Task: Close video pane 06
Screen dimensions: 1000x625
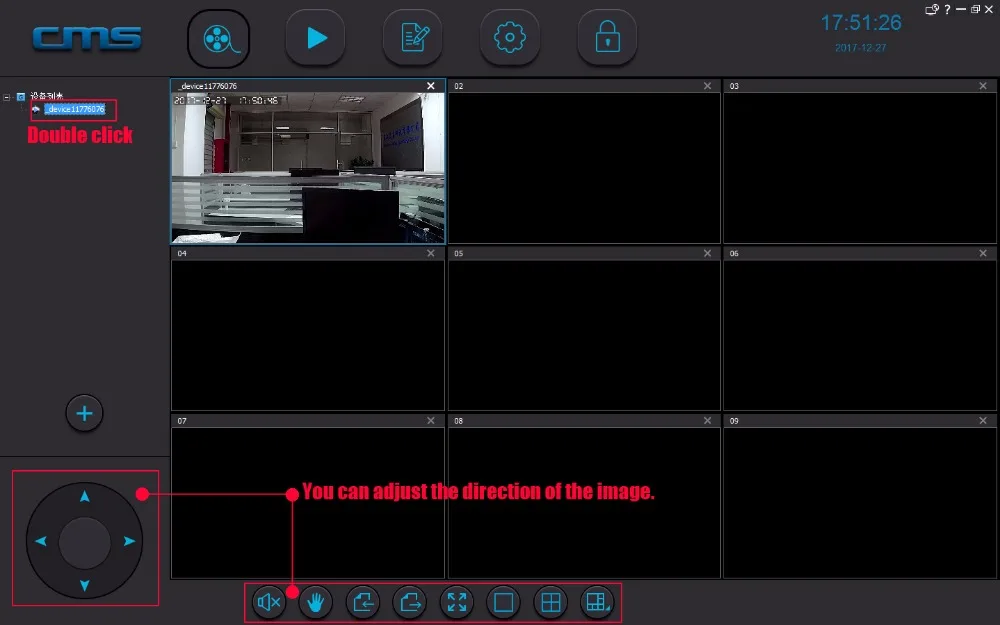Action: tap(983, 253)
